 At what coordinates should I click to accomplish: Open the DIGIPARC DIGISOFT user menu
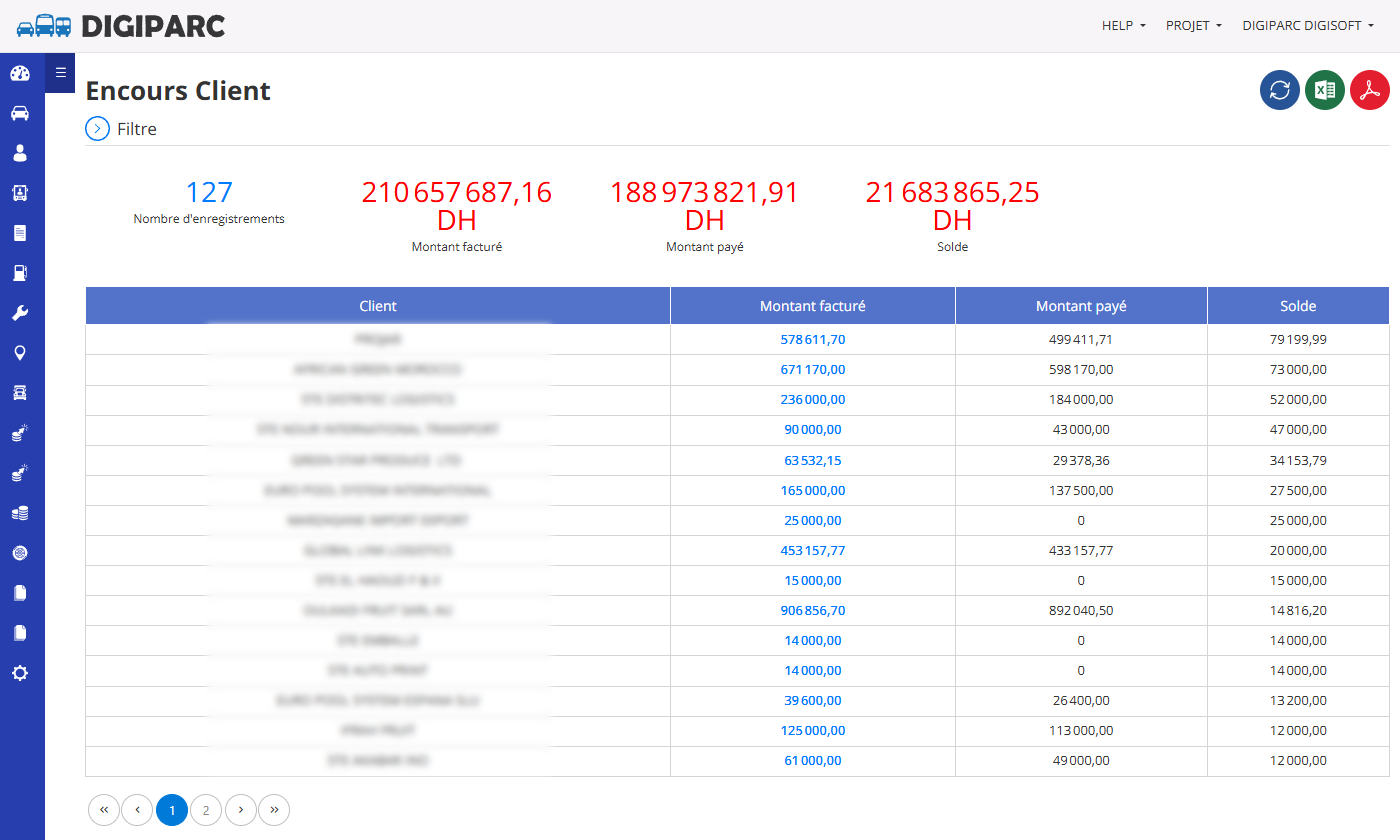coord(1308,26)
